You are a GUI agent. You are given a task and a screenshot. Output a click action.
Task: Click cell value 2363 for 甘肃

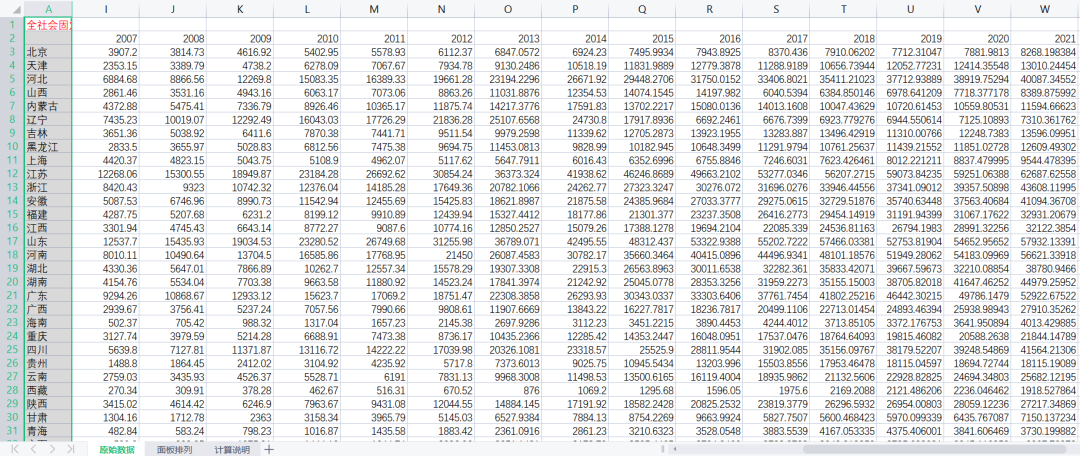coord(240,417)
